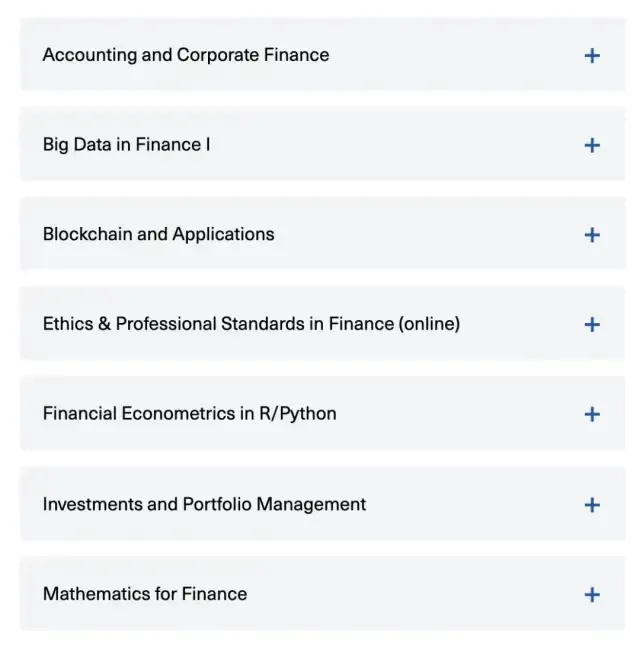Click plus icon beside Mathematics for Finance

592,594
